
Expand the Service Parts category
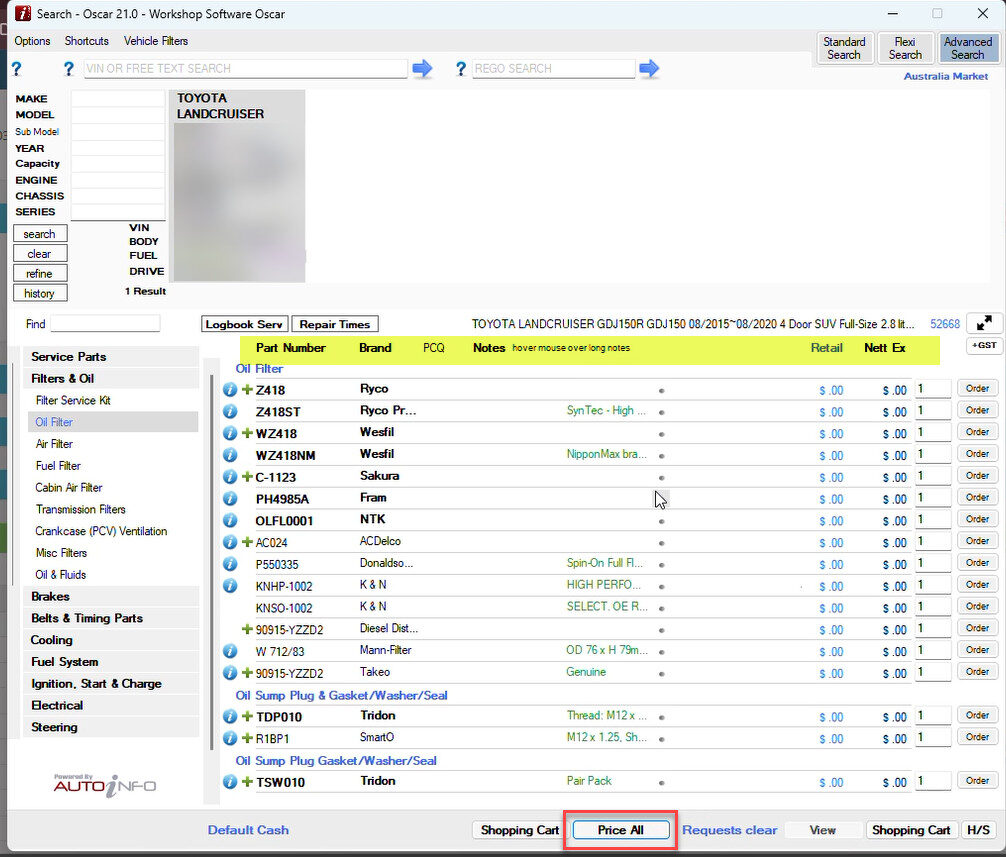pos(111,357)
